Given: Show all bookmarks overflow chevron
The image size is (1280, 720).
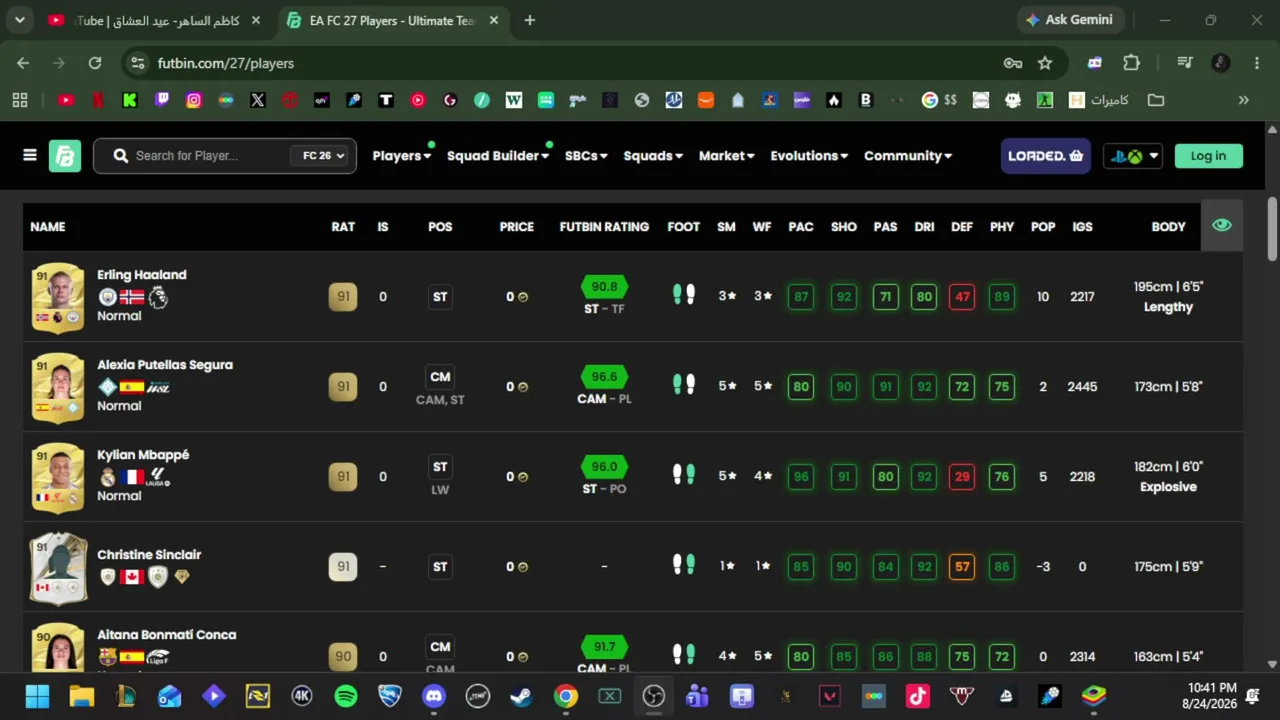Looking at the screenshot, I should click(x=1244, y=100).
